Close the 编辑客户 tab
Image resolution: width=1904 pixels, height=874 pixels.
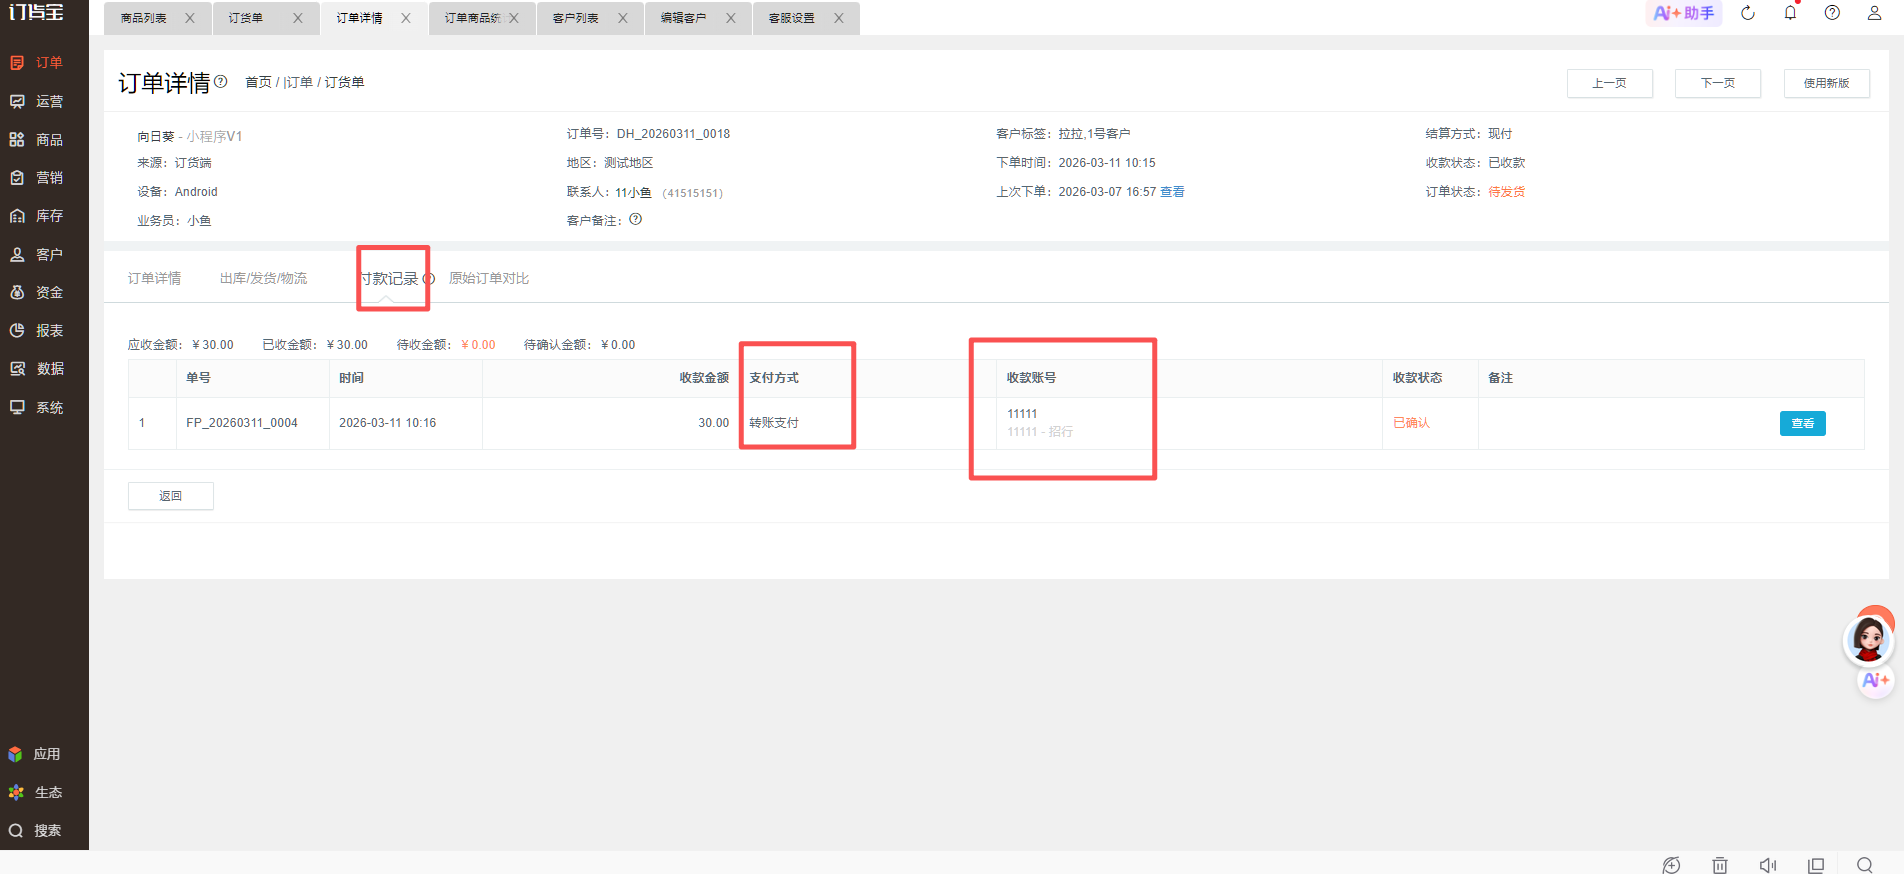[x=731, y=18]
